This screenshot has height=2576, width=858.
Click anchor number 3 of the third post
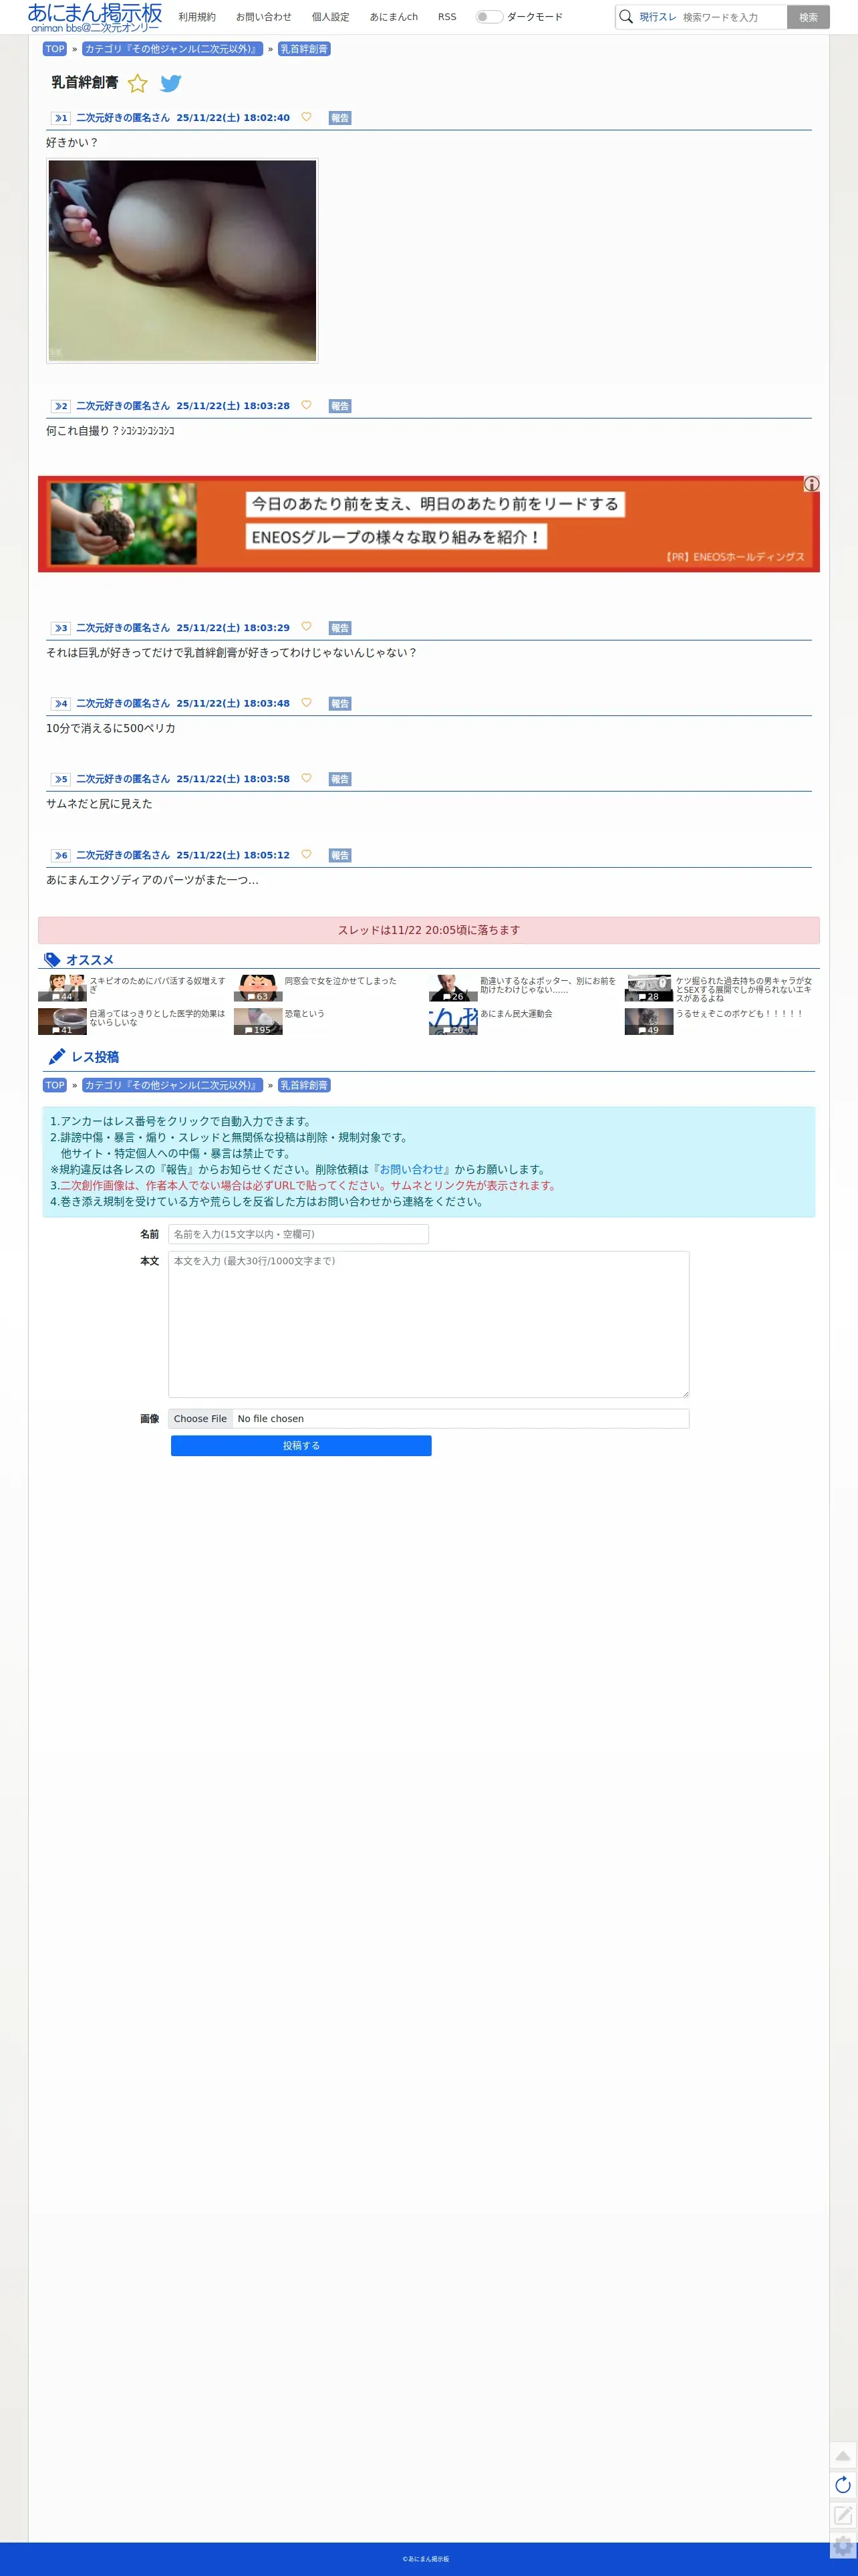pyautogui.click(x=61, y=628)
